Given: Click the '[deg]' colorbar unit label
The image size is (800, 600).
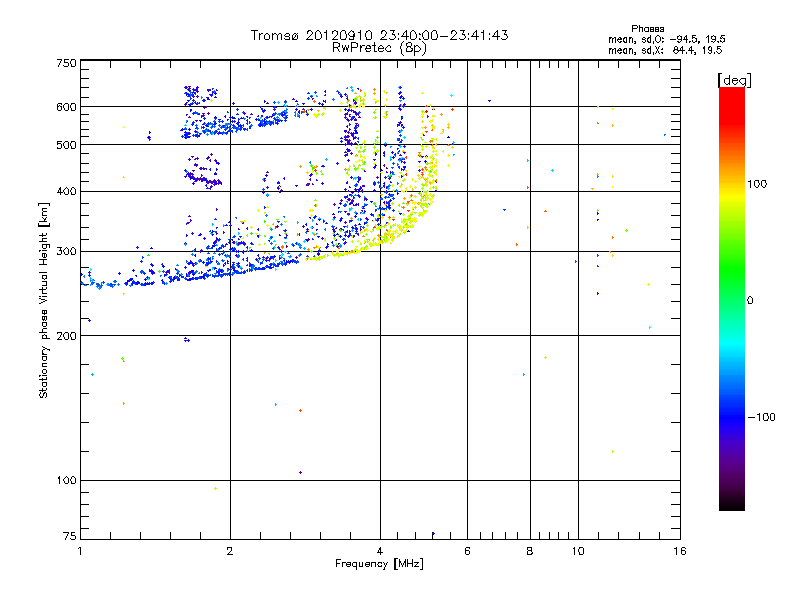Looking at the screenshot, I should pyautogui.click(x=734, y=81).
